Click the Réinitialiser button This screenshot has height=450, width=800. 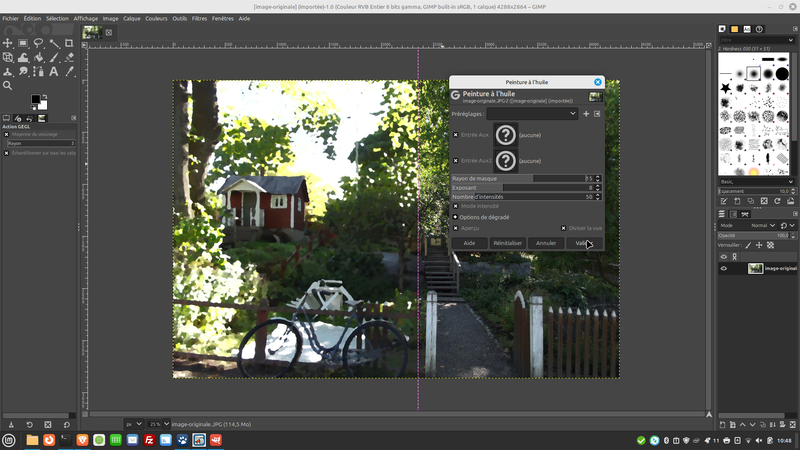pos(508,243)
